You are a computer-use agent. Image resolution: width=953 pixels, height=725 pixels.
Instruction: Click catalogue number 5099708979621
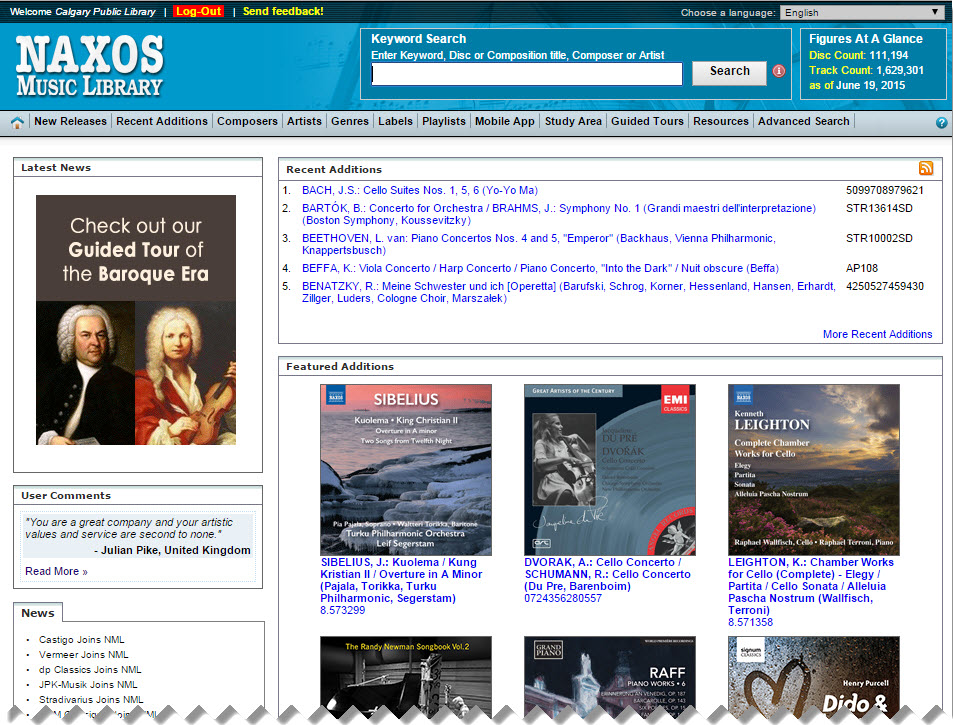(885, 190)
